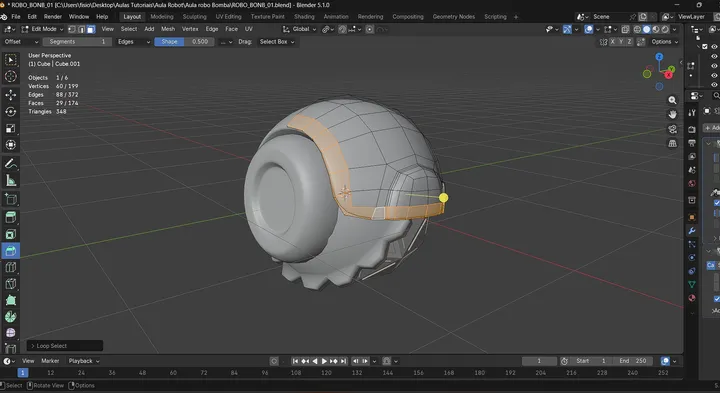Toggle the Shape option button

(169, 42)
